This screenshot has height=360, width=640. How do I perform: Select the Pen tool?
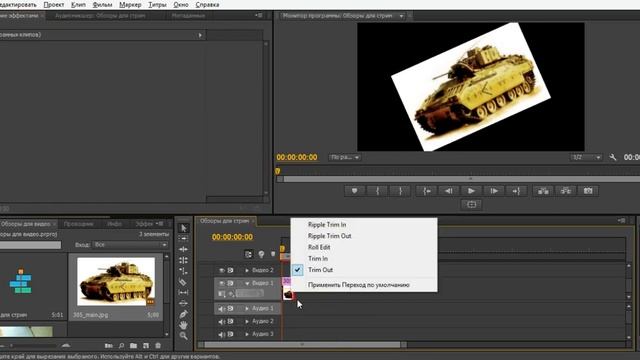(x=183, y=314)
